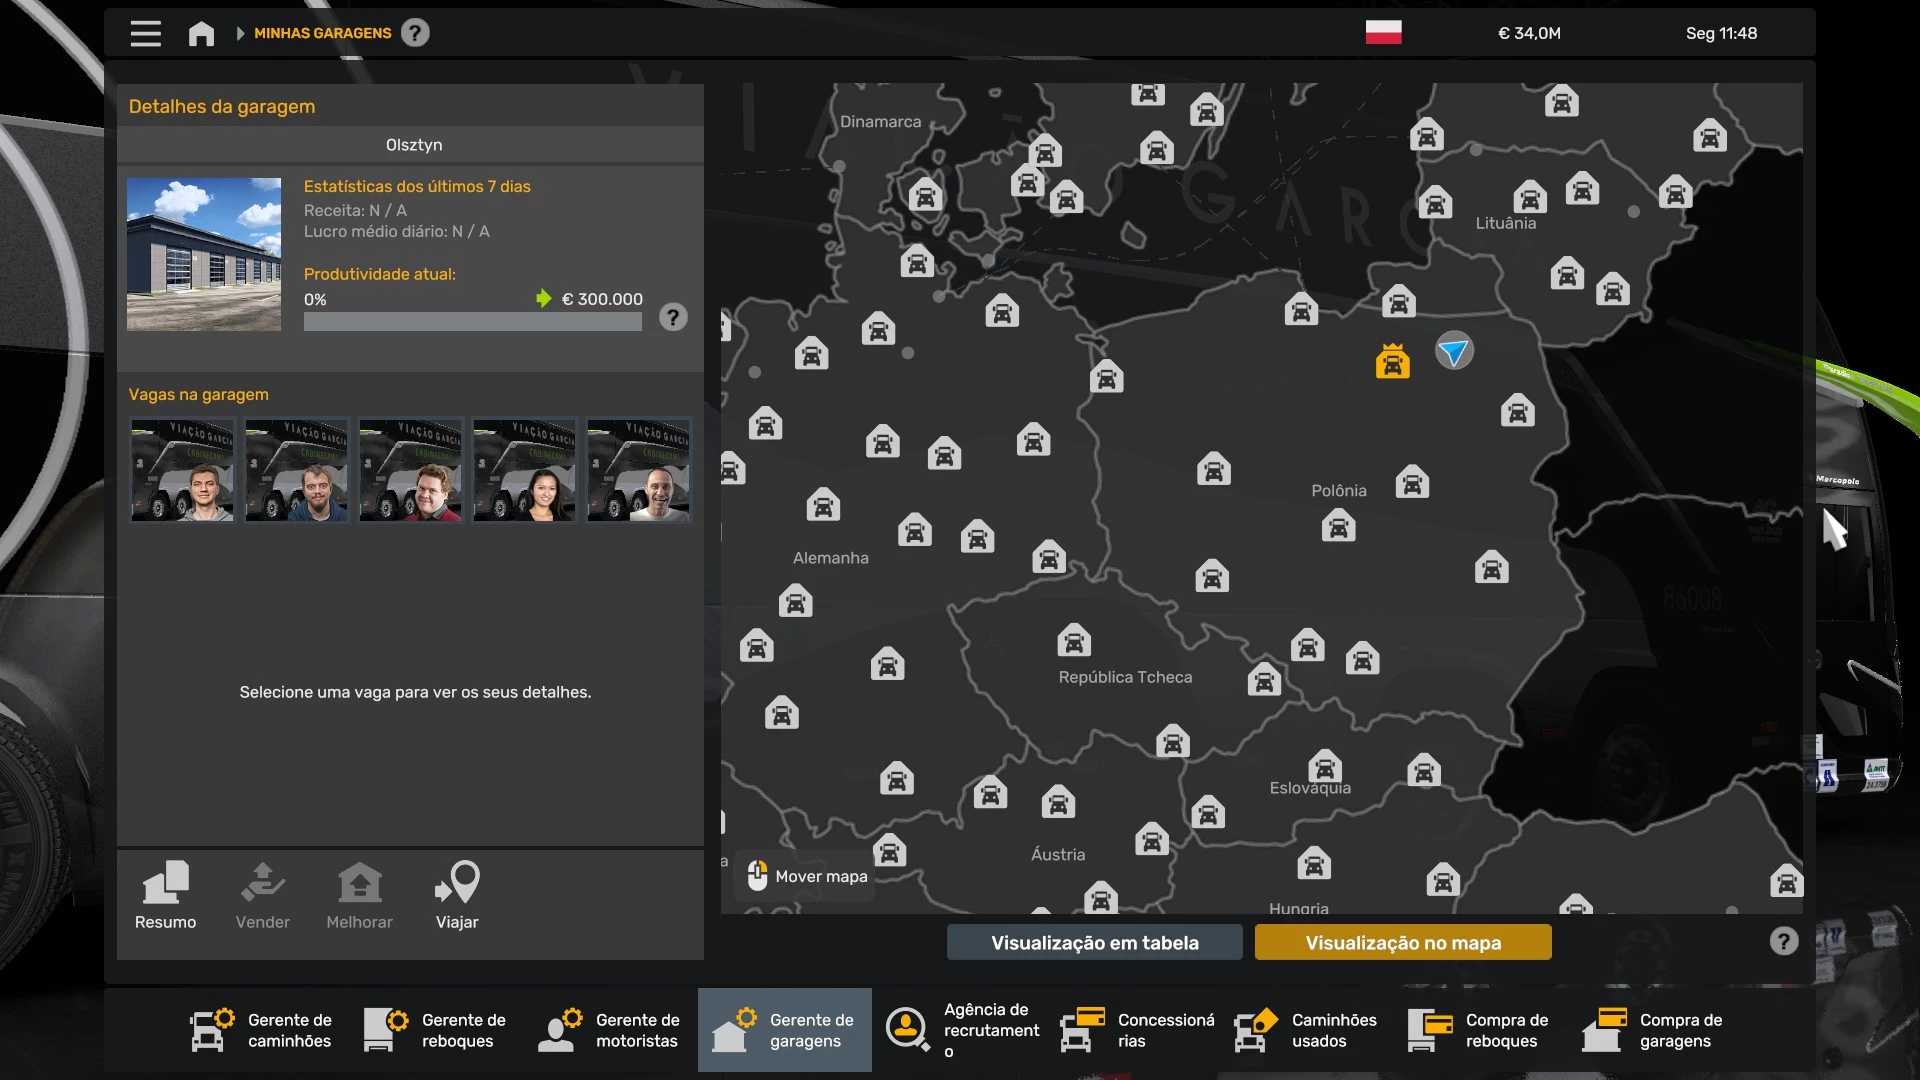Open Gerente de motoristas tab
The image size is (1920, 1080).
tap(610, 1030)
